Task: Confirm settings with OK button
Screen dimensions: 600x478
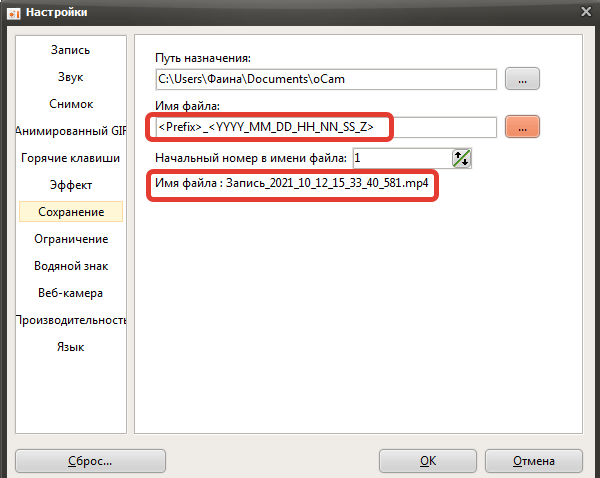Action: coord(428,461)
